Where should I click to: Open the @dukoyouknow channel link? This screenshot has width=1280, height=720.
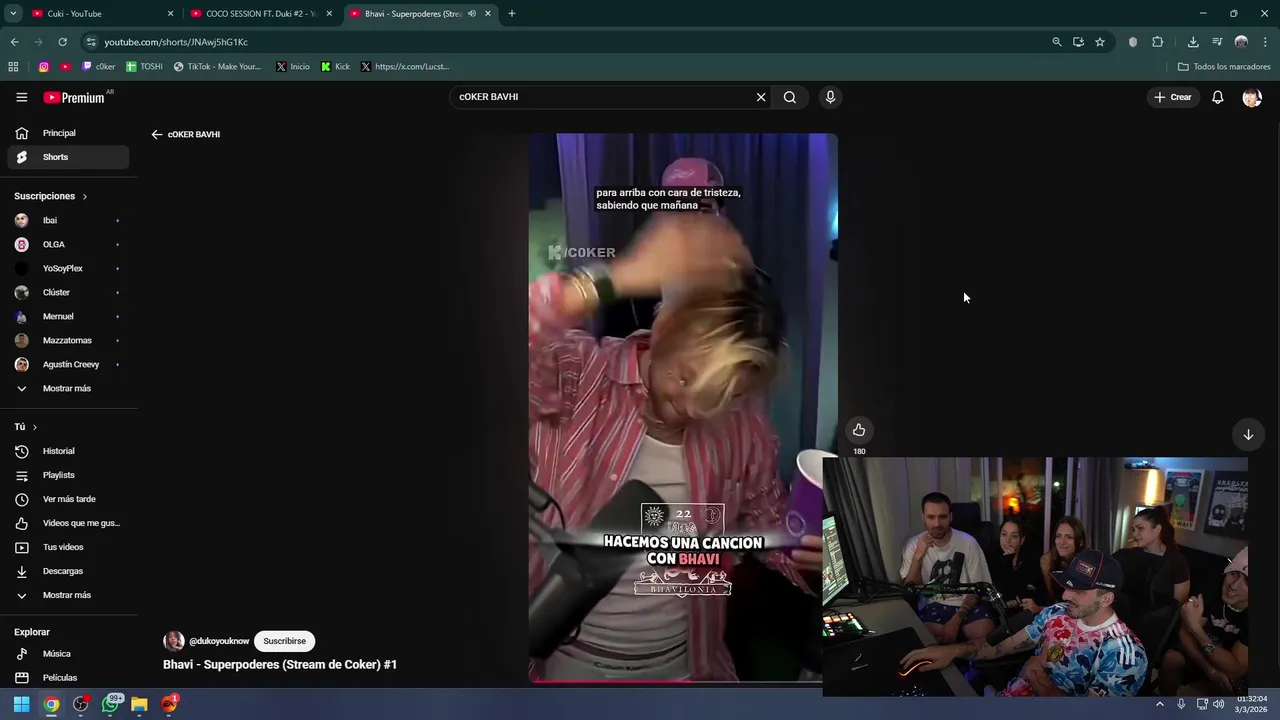(x=219, y=641)
